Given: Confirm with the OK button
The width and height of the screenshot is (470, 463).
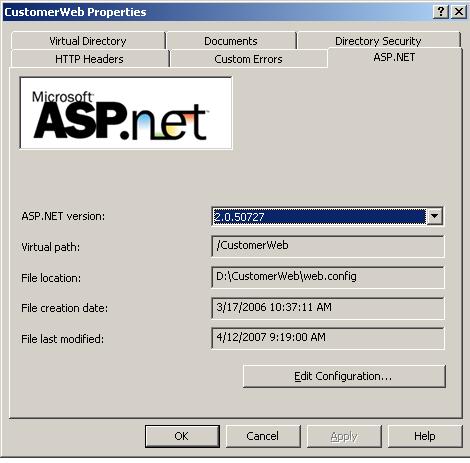Looking at the screenshot, I should tap(182, 436).
